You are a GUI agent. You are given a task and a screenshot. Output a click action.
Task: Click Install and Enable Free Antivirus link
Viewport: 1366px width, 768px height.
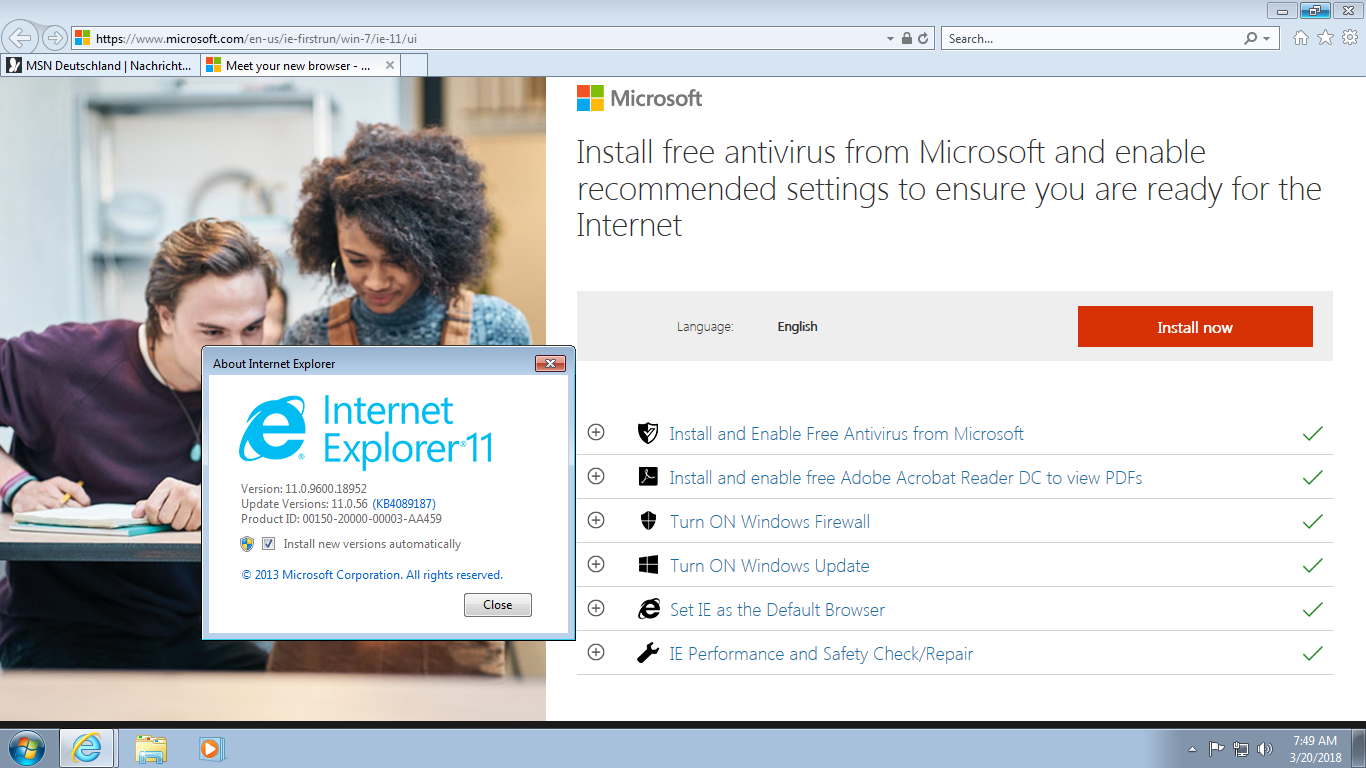coord(846,434)
